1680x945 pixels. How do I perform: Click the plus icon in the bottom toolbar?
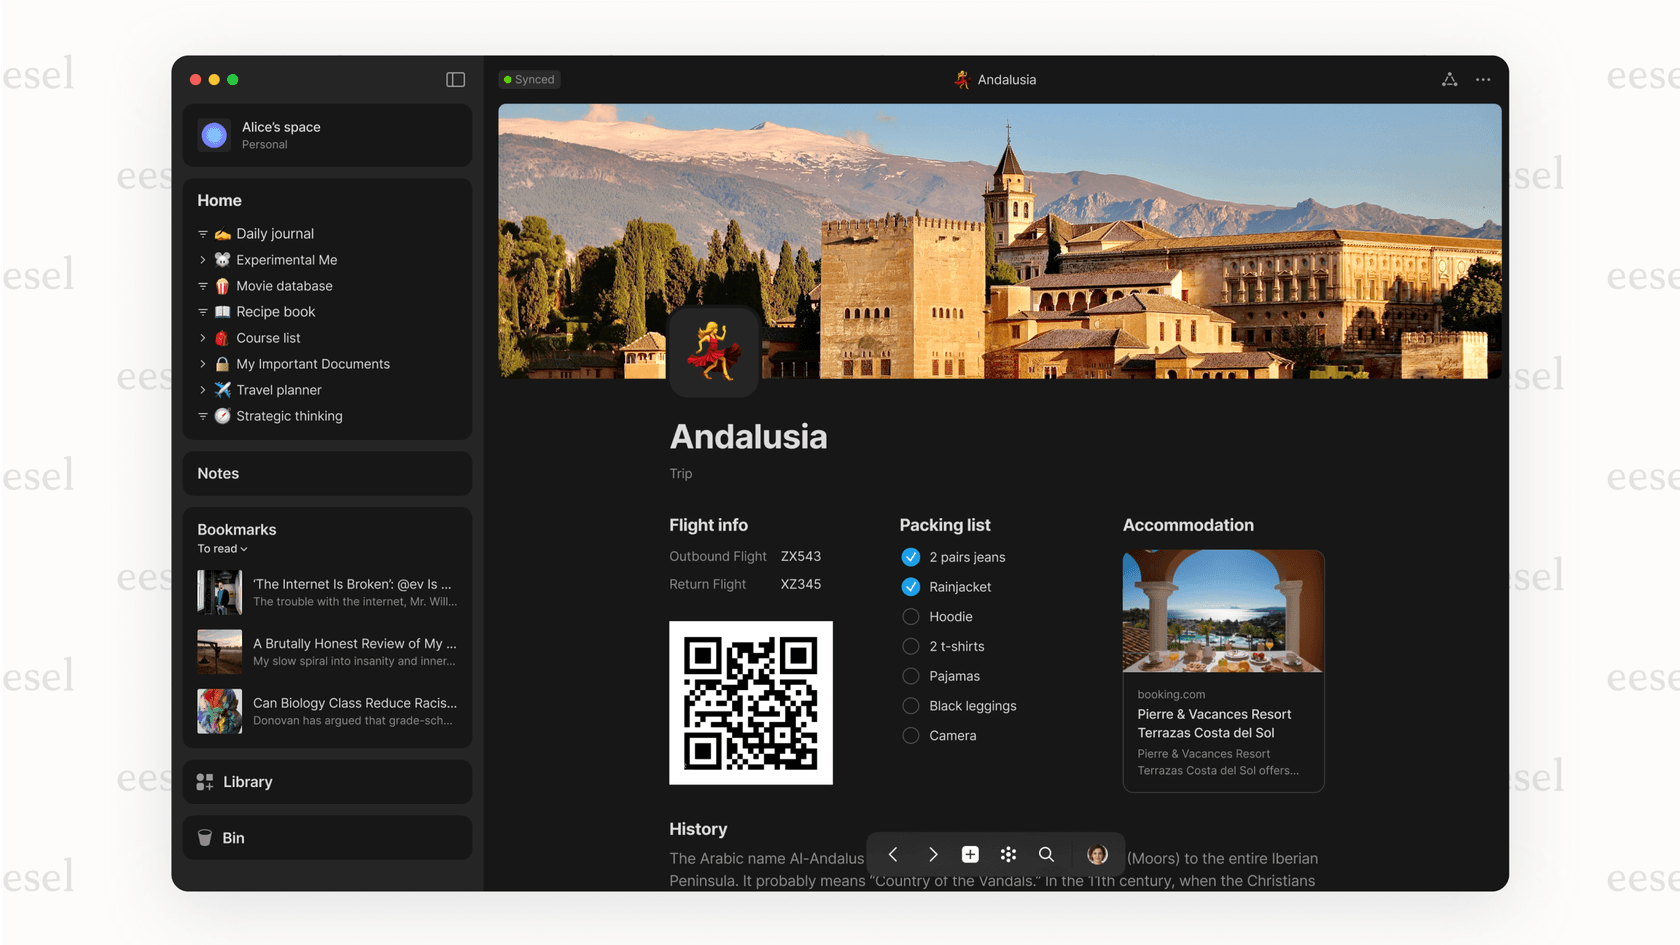coord(969,854)
